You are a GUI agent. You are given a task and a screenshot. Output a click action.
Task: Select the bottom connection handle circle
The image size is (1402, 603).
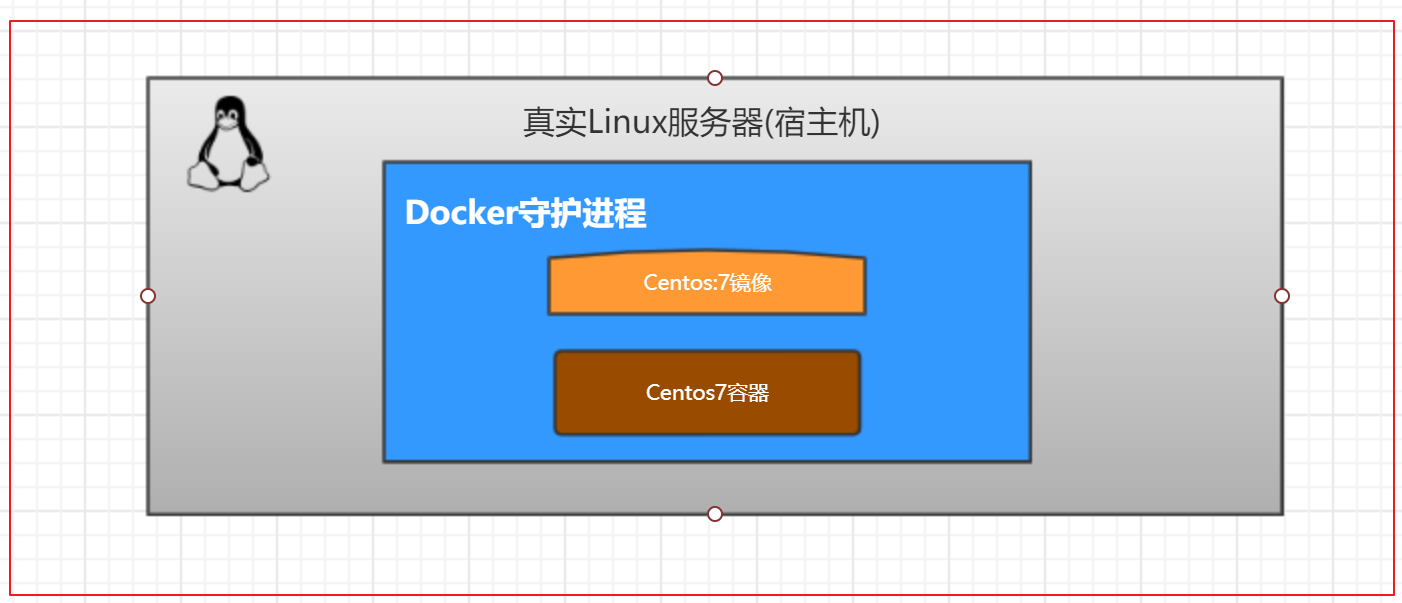[x=715, y=514]
